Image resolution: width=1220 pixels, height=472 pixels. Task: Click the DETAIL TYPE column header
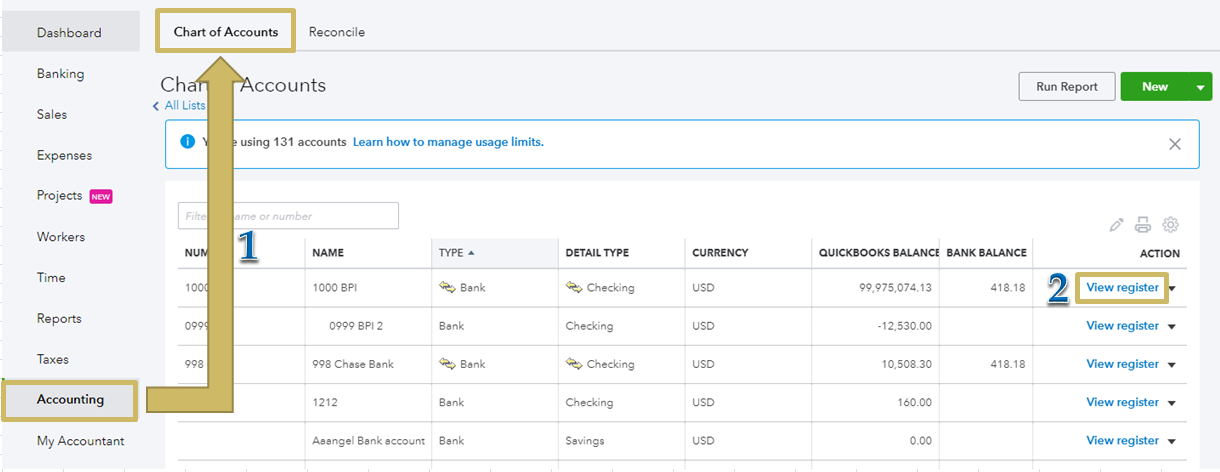(597, 253)
